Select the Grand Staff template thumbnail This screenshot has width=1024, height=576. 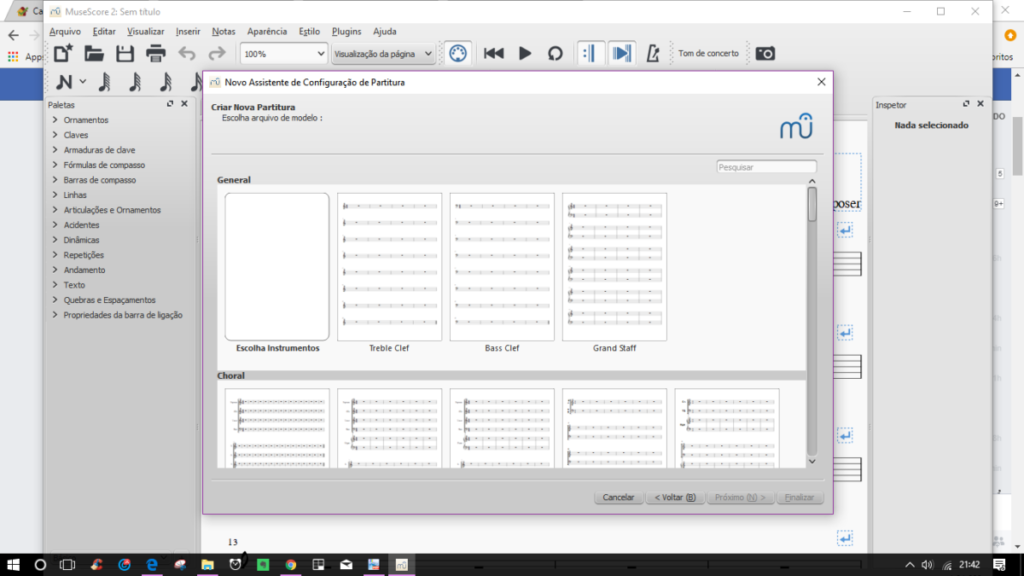click(x=614, y=267)
